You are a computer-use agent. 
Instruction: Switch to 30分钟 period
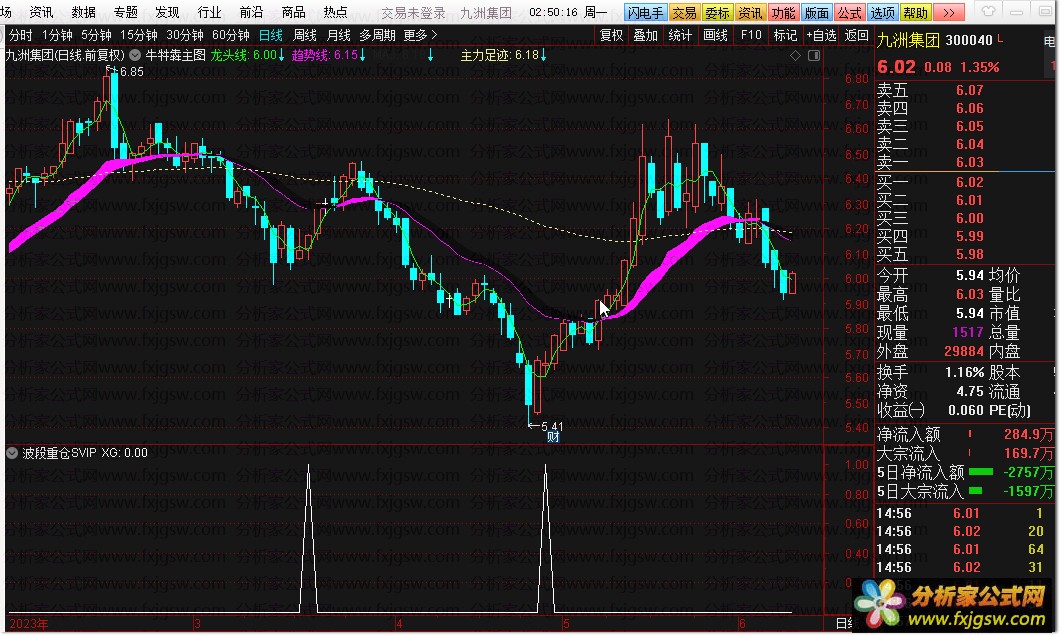[185, 35]
